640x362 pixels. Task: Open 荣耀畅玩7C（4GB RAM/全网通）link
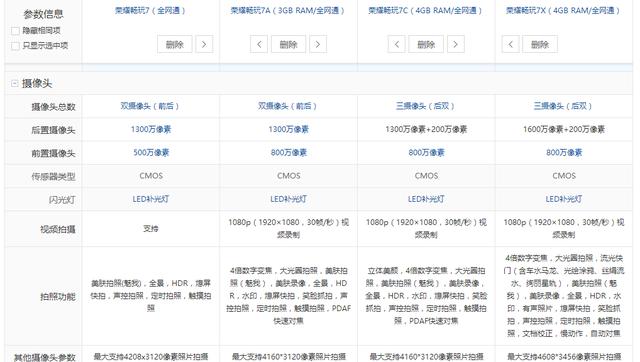coord(425,11)
